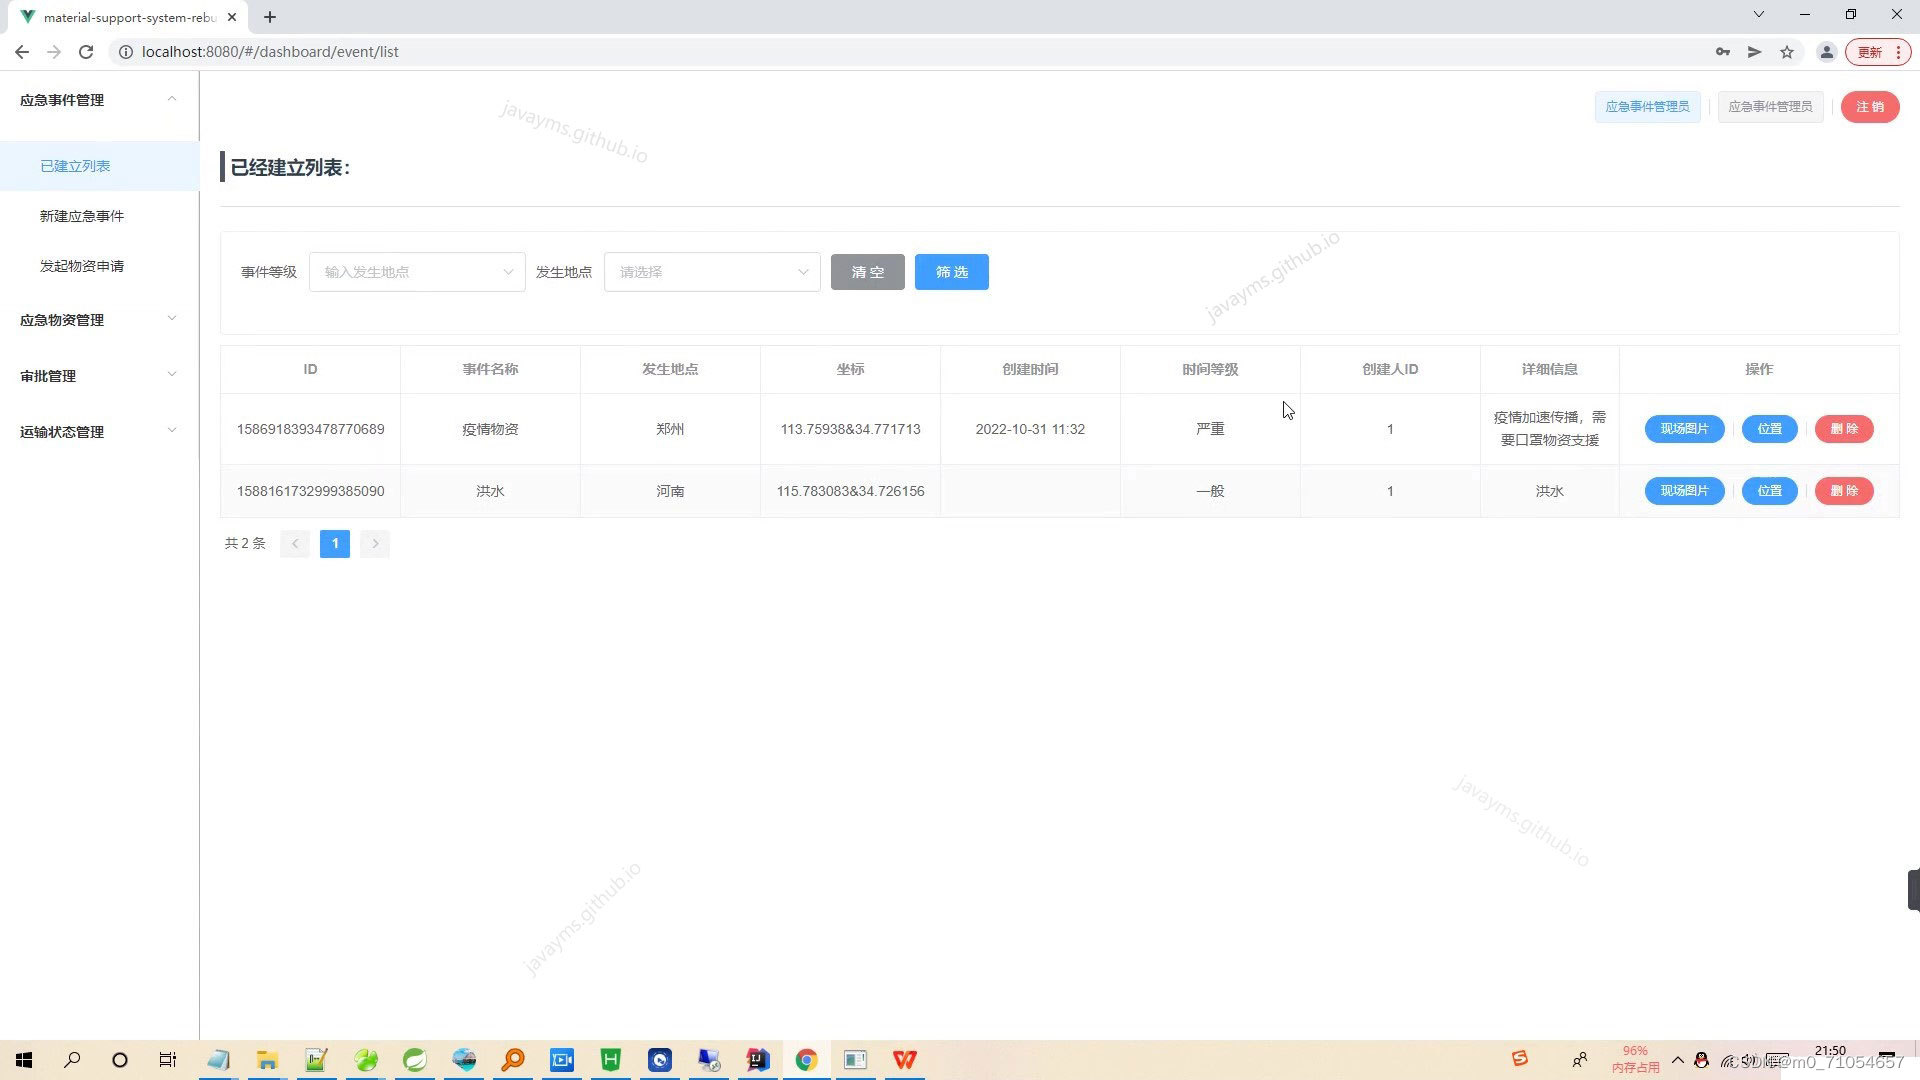
Task: View 现场图片 for the 洪水 row
Action: point(1684,491)
